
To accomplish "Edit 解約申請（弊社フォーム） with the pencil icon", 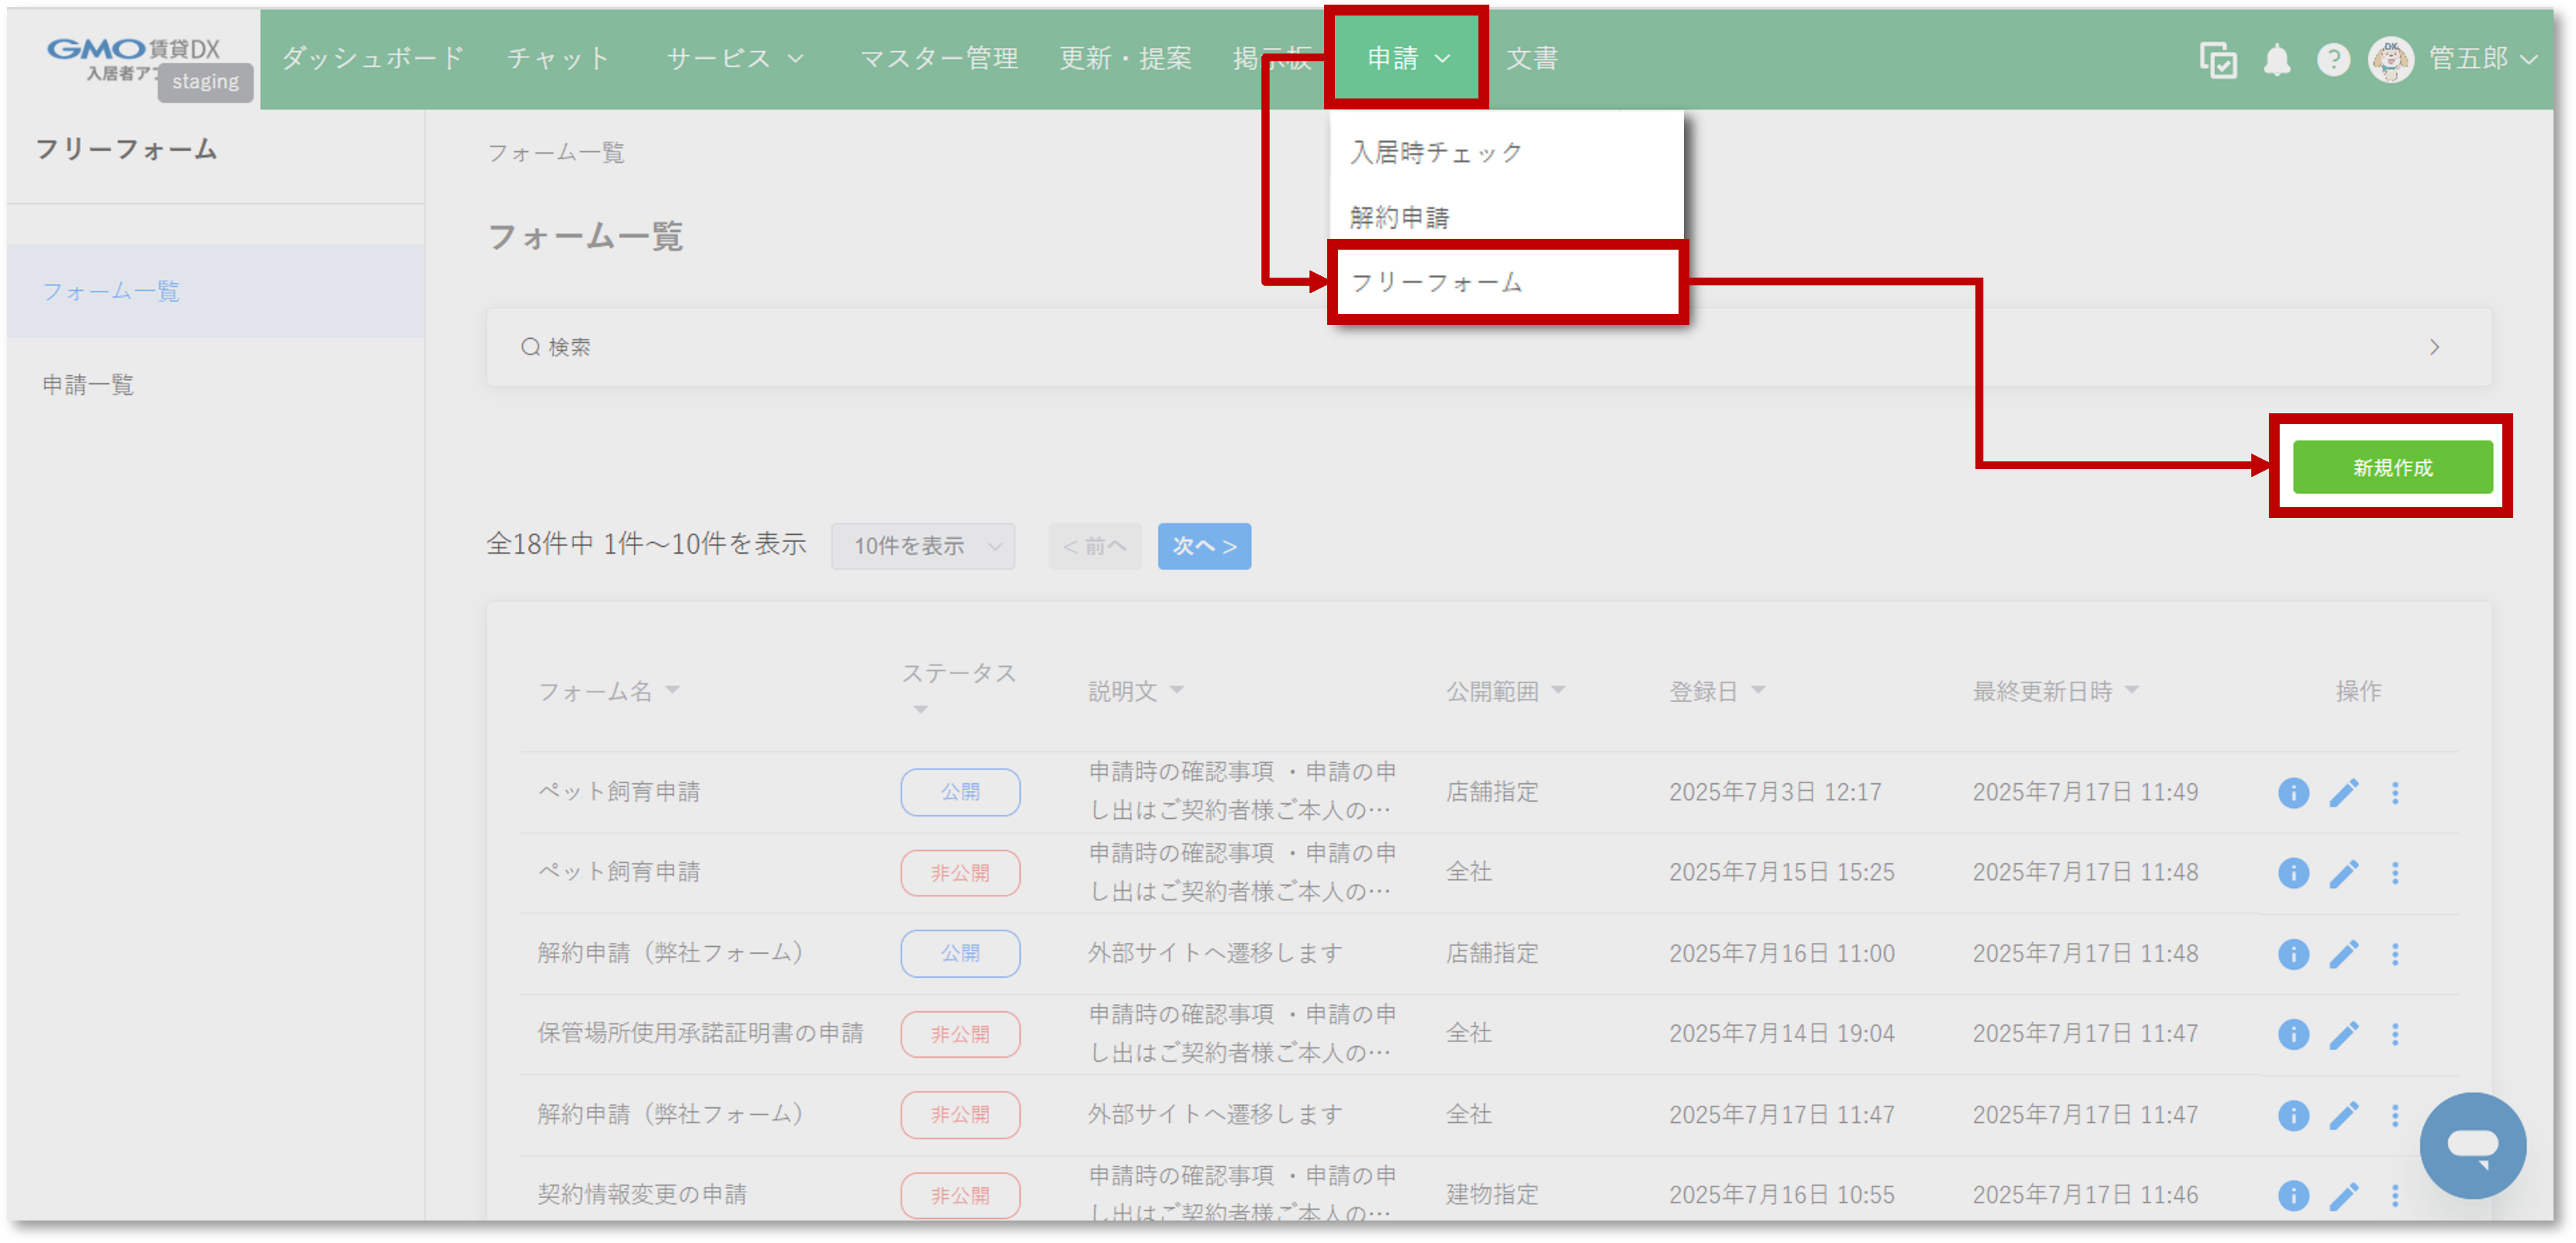I will 2345,953.
